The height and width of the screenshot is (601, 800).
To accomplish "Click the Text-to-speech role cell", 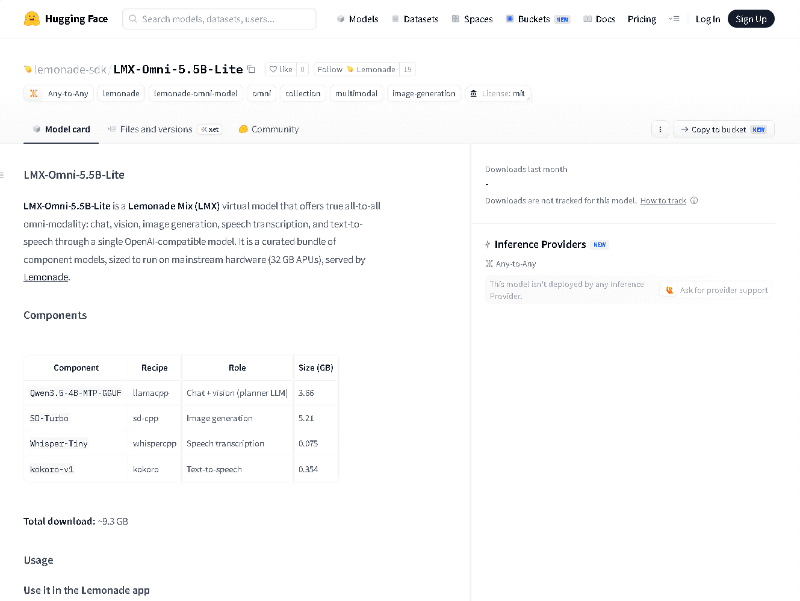I will point(237,469).
